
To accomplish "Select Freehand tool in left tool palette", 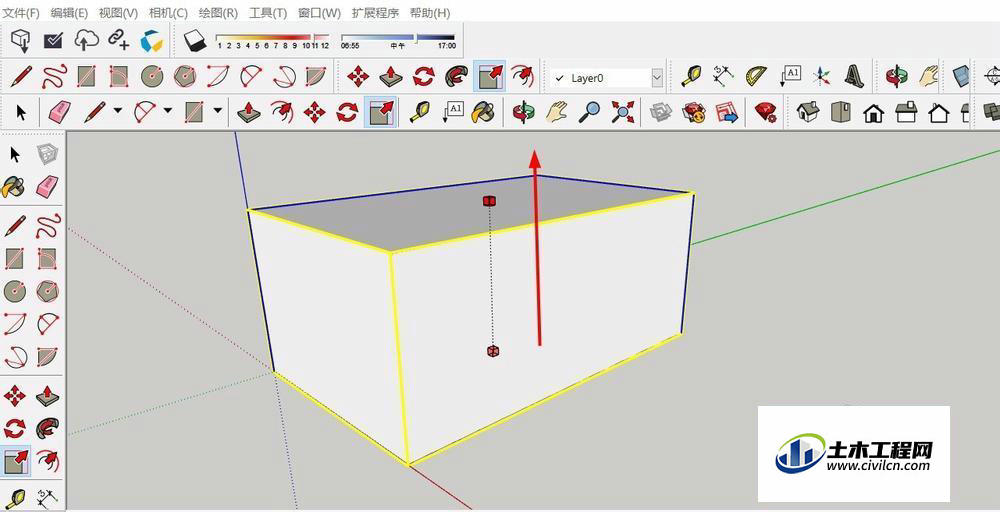I will click(x=48, y=225).
